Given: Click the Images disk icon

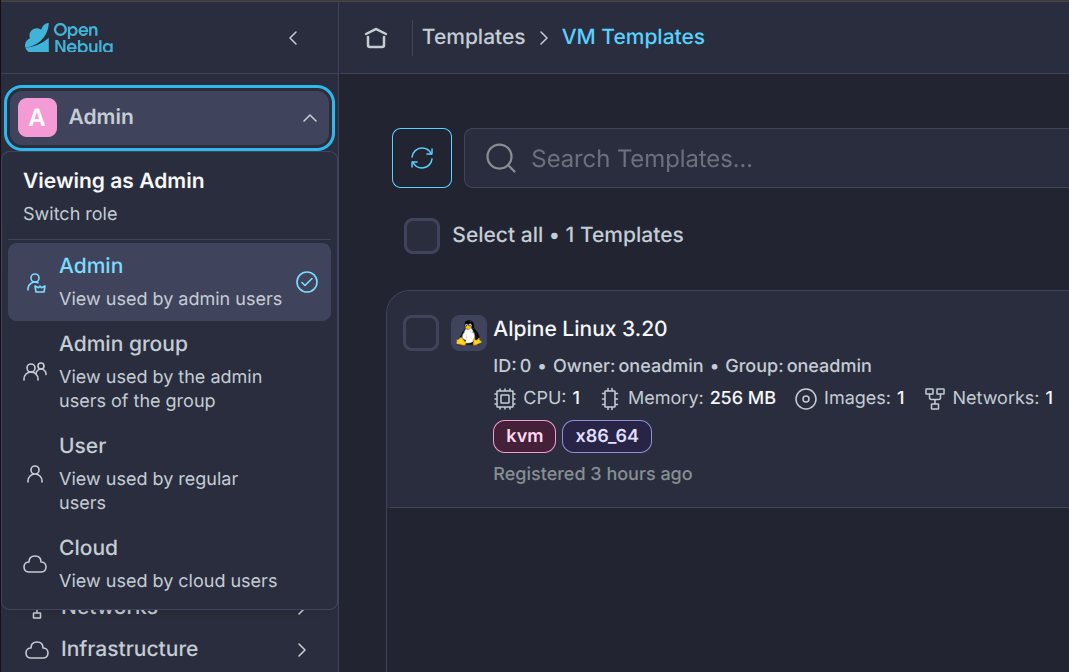Looking at the screenshot, I should click(x=805, y=399).
